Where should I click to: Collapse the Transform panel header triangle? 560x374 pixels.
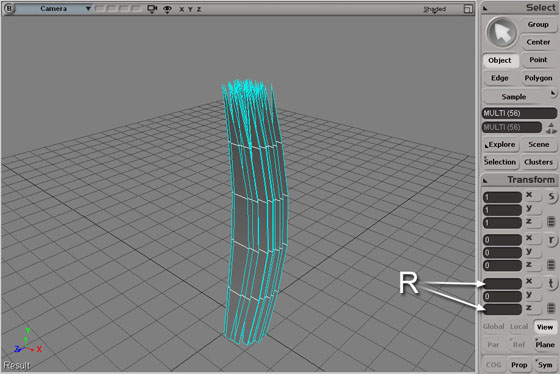pyautogui.click(x=485, y=181)
